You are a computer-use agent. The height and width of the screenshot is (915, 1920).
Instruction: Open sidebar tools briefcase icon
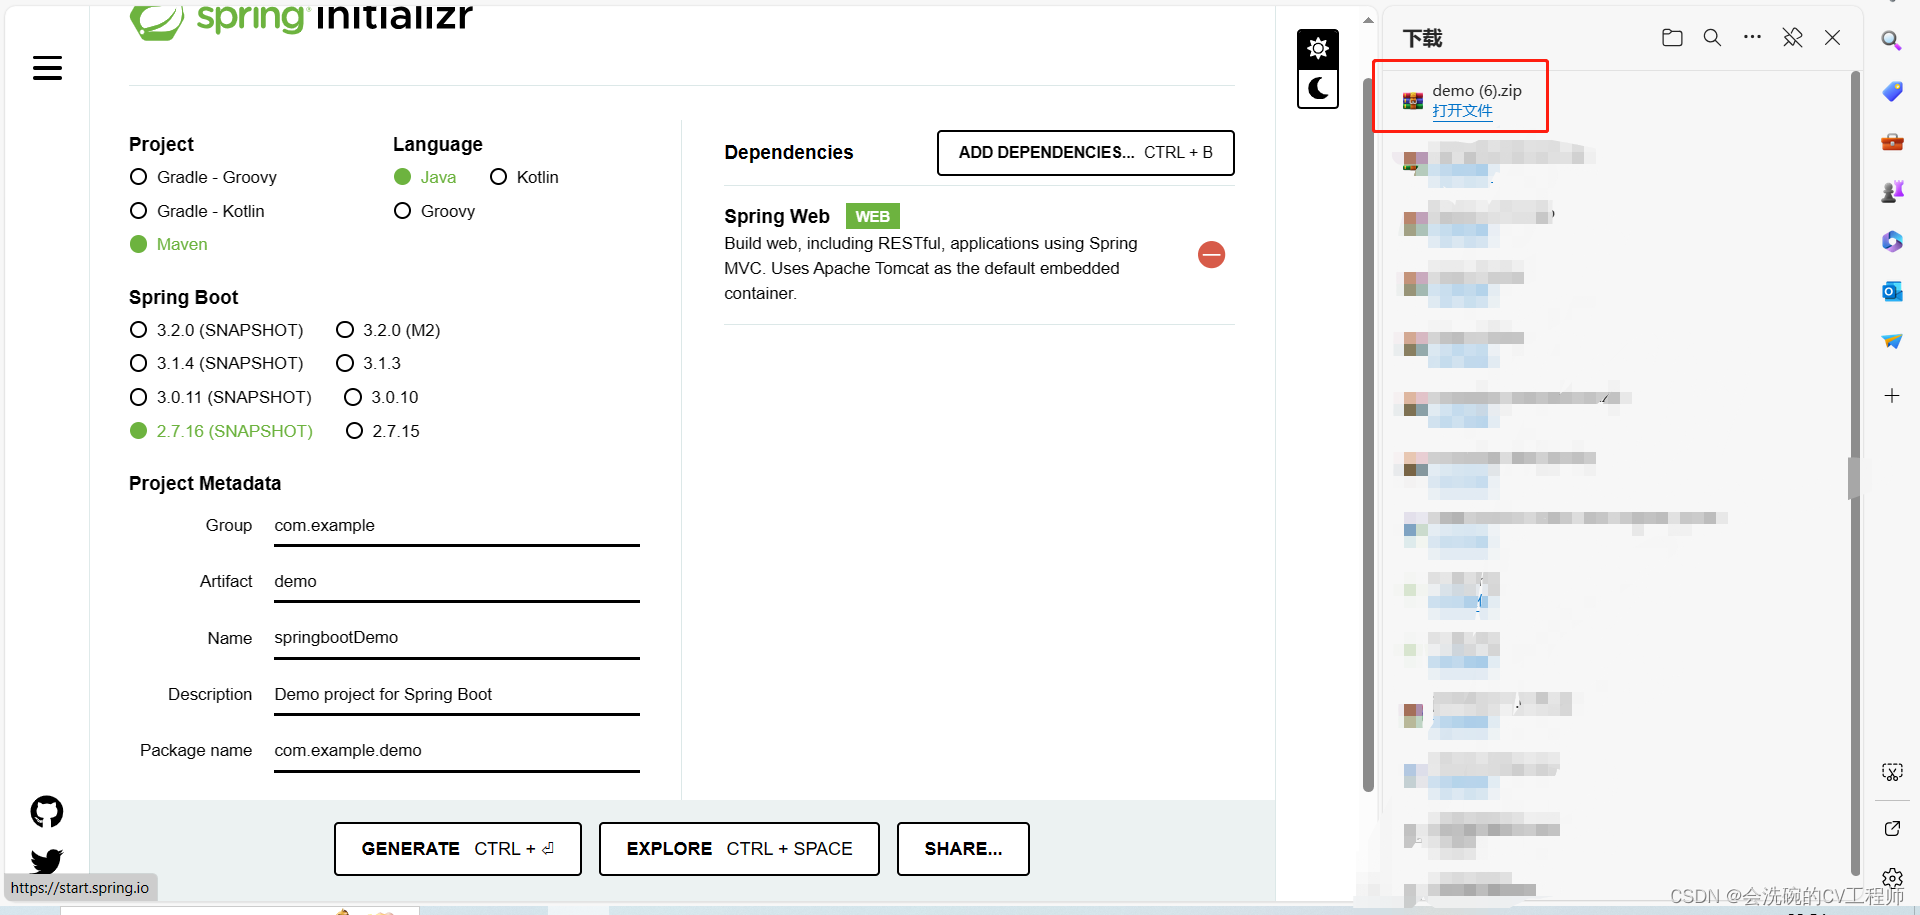pyautogui.click(x=1892, y=141)
